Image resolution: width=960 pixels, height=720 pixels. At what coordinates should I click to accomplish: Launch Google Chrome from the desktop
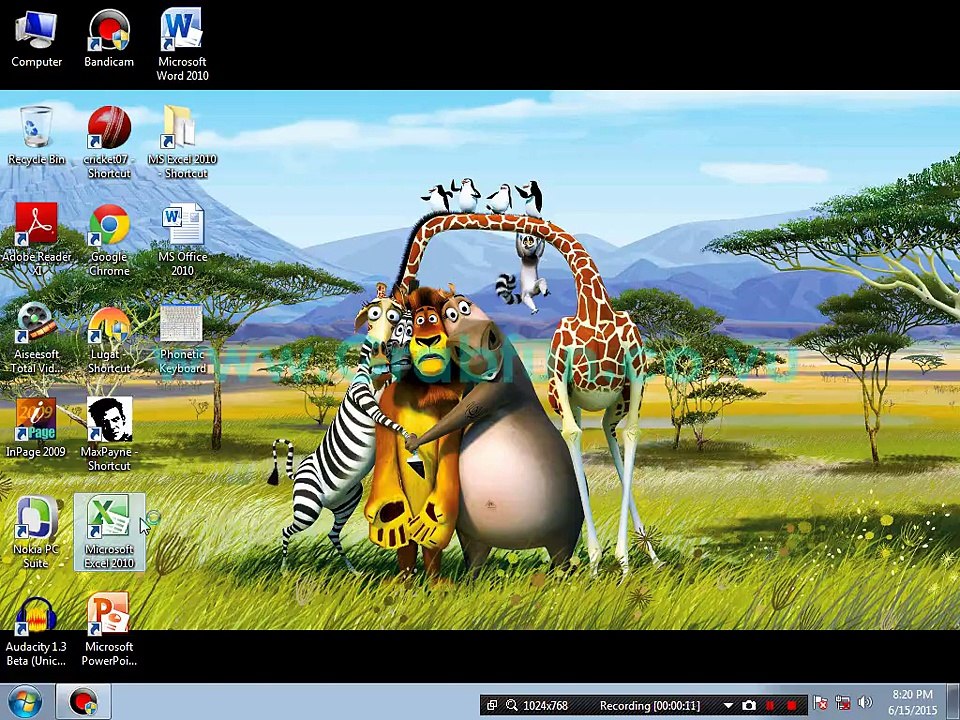(108, 240)
